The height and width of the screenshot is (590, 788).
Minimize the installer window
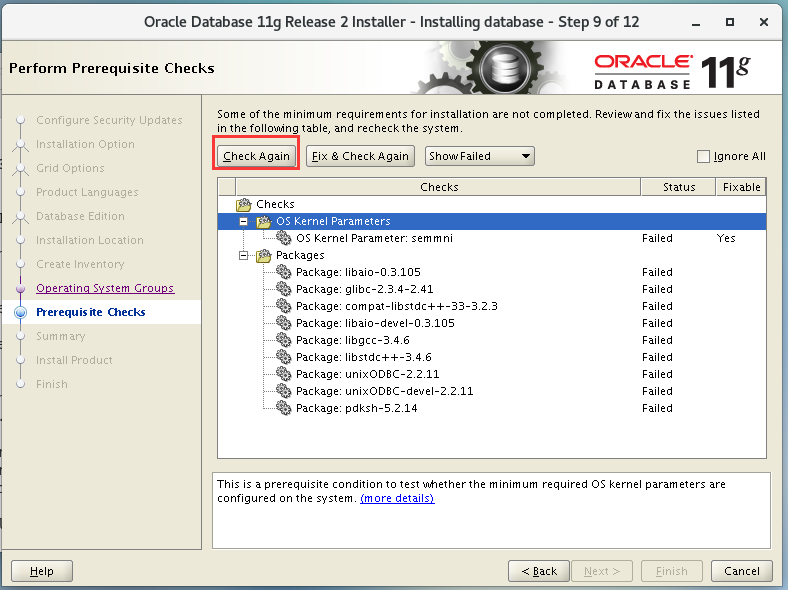pyautogui.click(x=696, y=23)
